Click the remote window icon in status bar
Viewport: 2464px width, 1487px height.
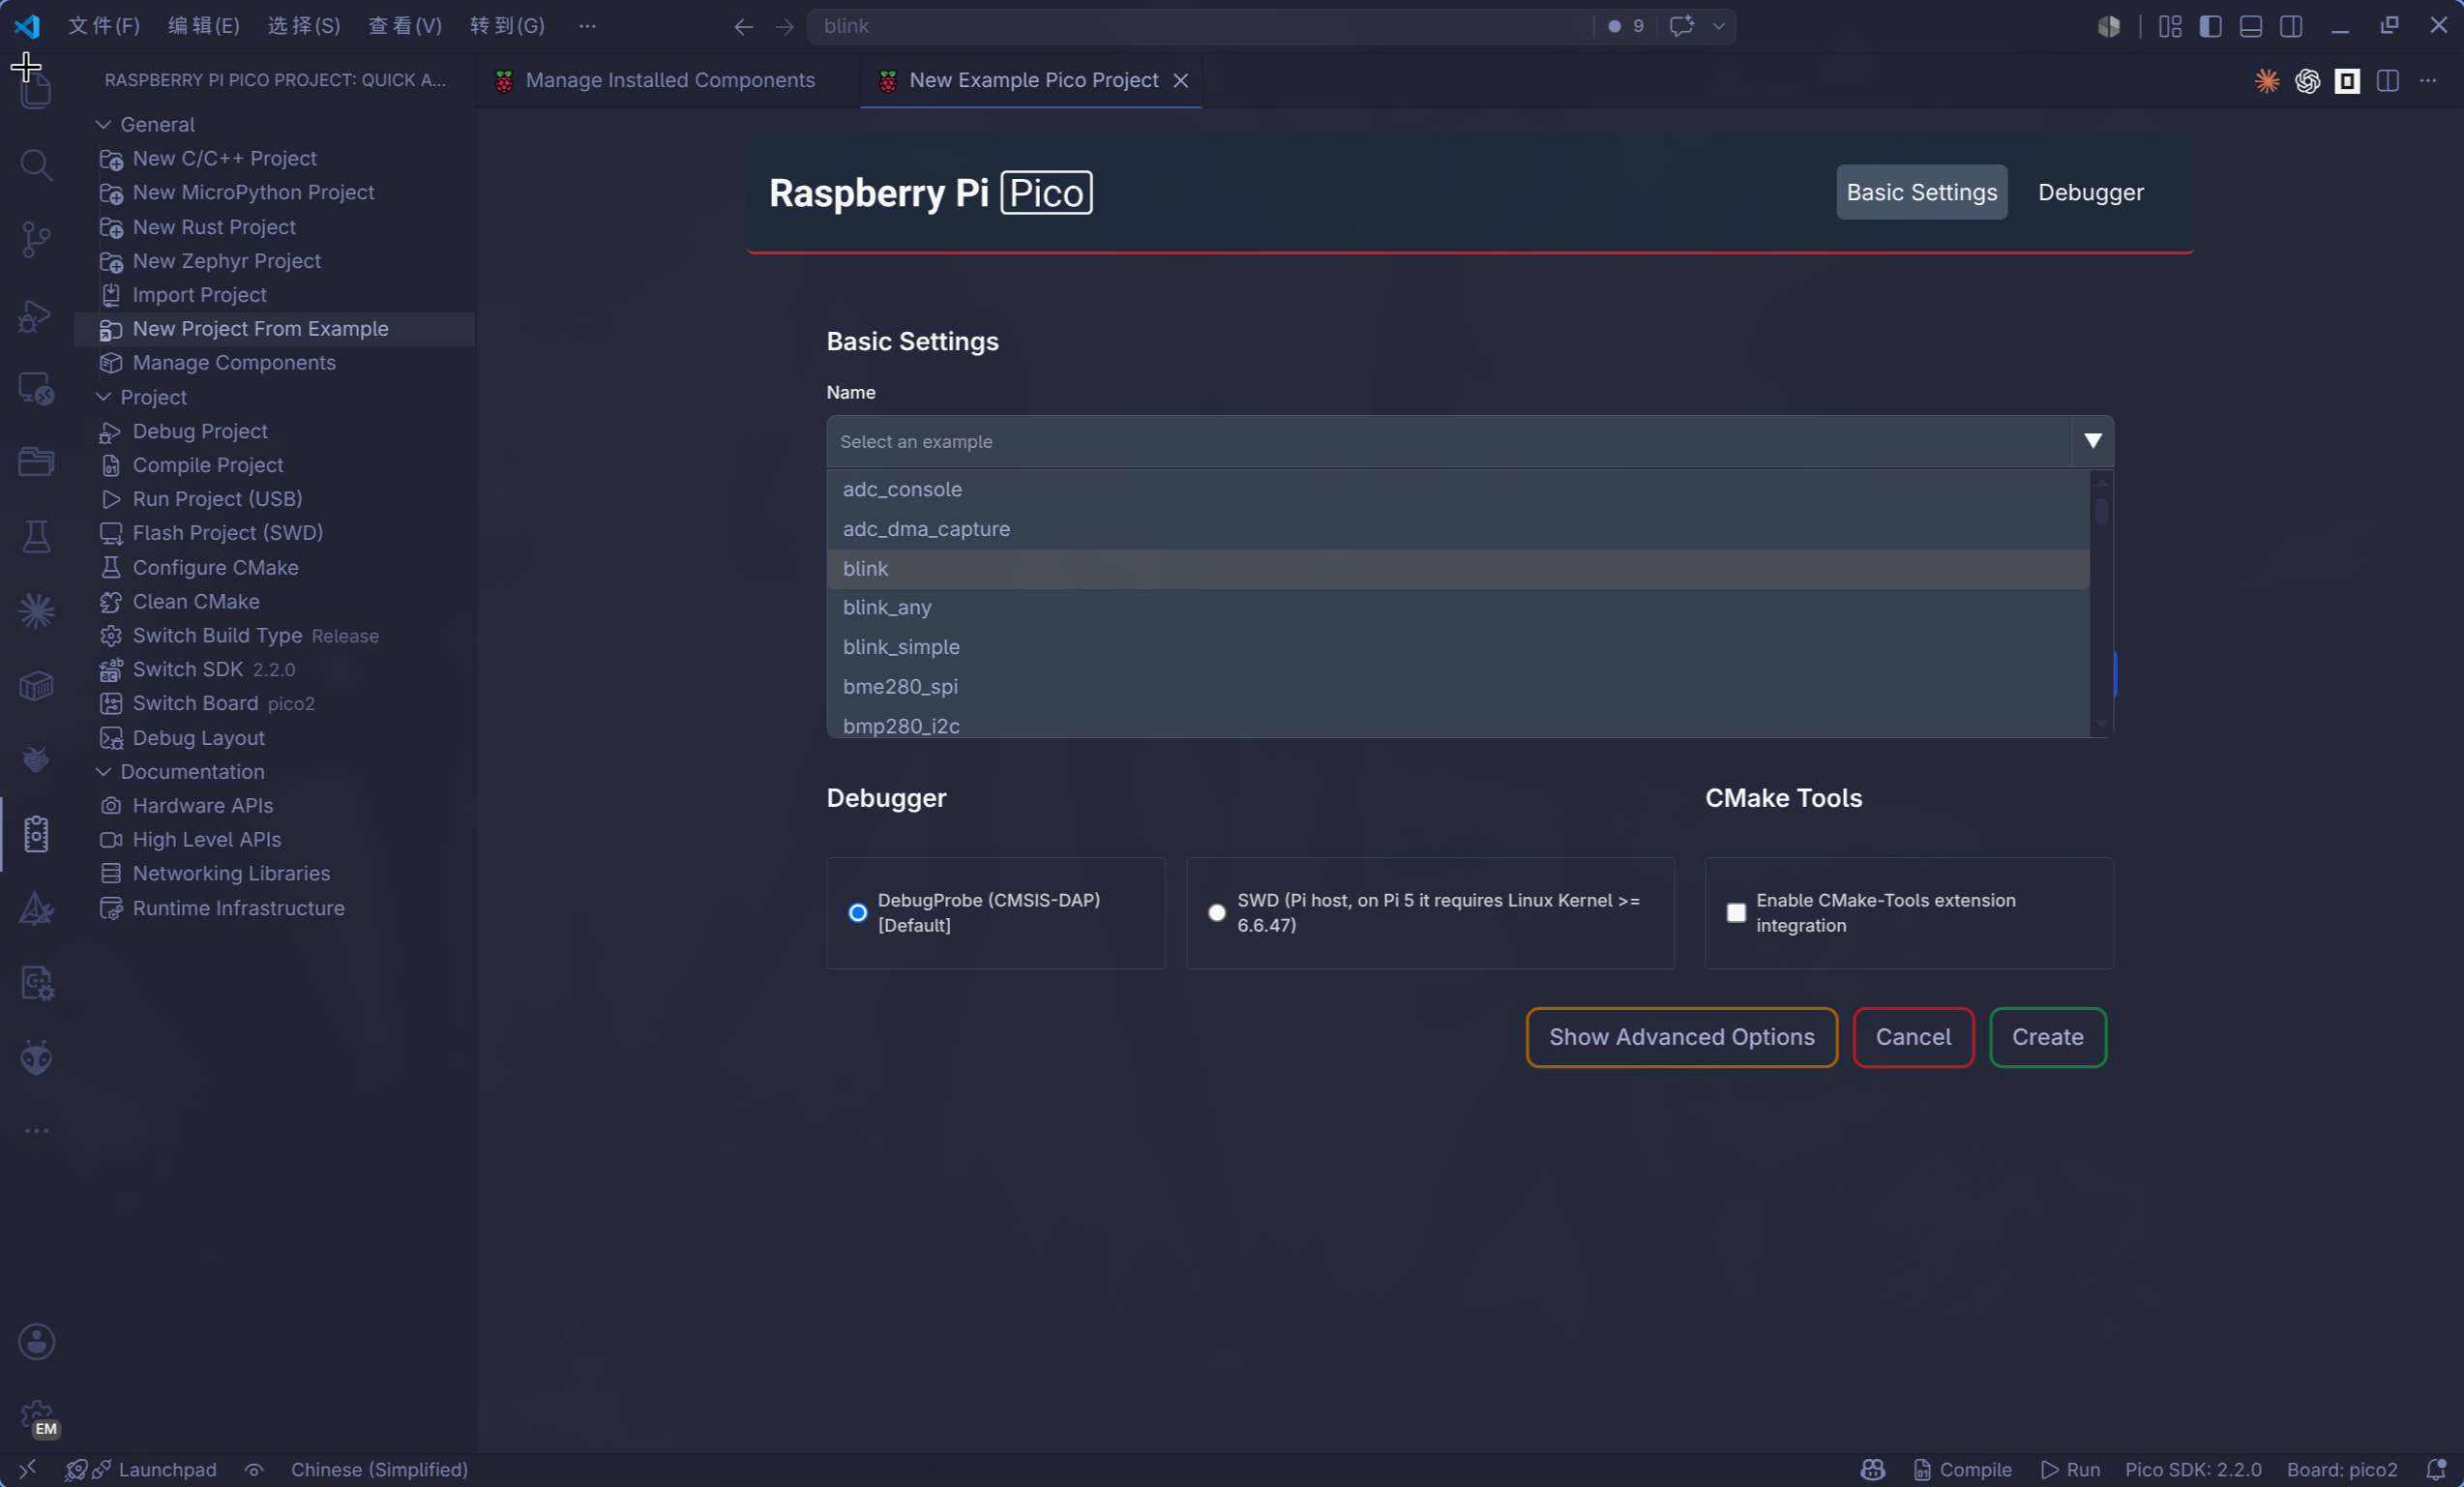tap(27, 1469)
